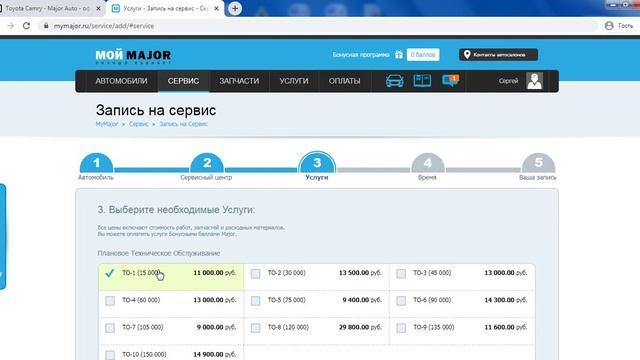640x360 pixels.
Task: Check the ТО-4 (60 000) checkbox
Action: pos(110,301)
